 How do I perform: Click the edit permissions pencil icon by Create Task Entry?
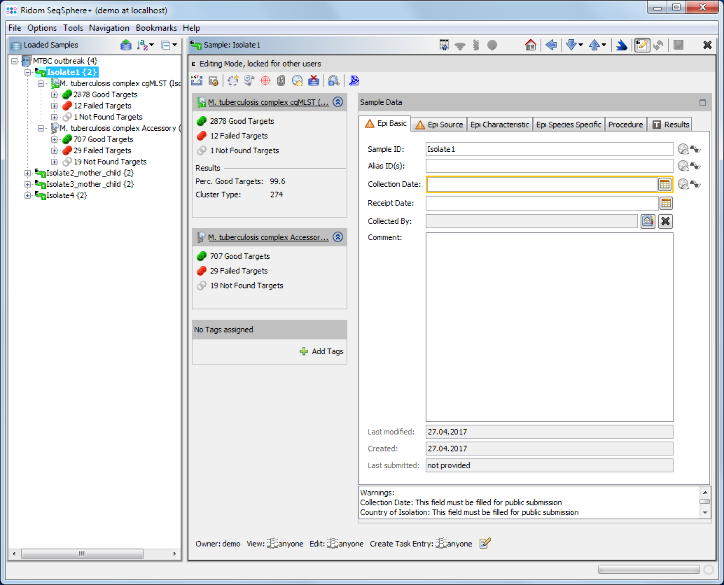tap(485, 543)
